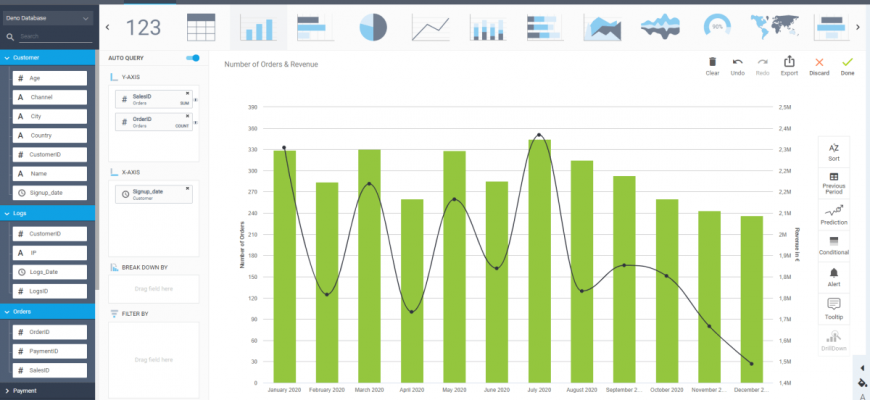The width and height of the screenshot is (870, 400).
Task: Open the Sort option in the side panel
Action: pyautogui.click(x=834, y=151)
